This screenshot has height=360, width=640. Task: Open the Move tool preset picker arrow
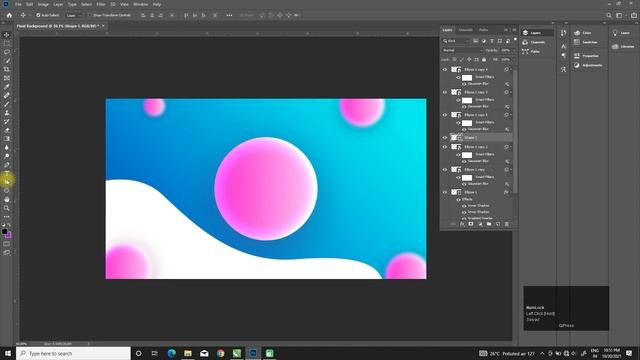coord(30,16)
